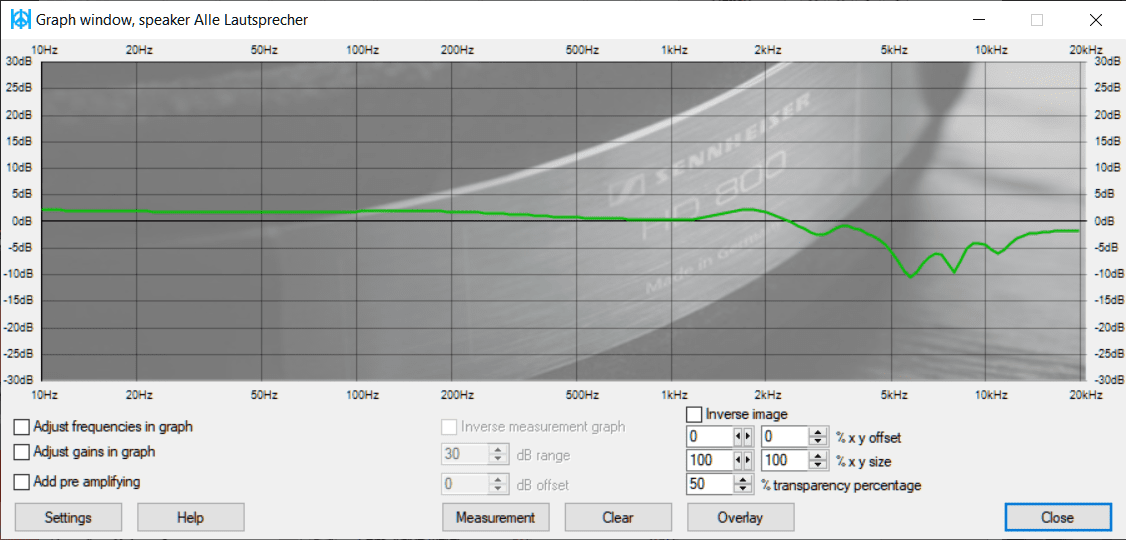1126x540 pixels.
Task: Click into the y size percentage field
Action: click(784, 460)
